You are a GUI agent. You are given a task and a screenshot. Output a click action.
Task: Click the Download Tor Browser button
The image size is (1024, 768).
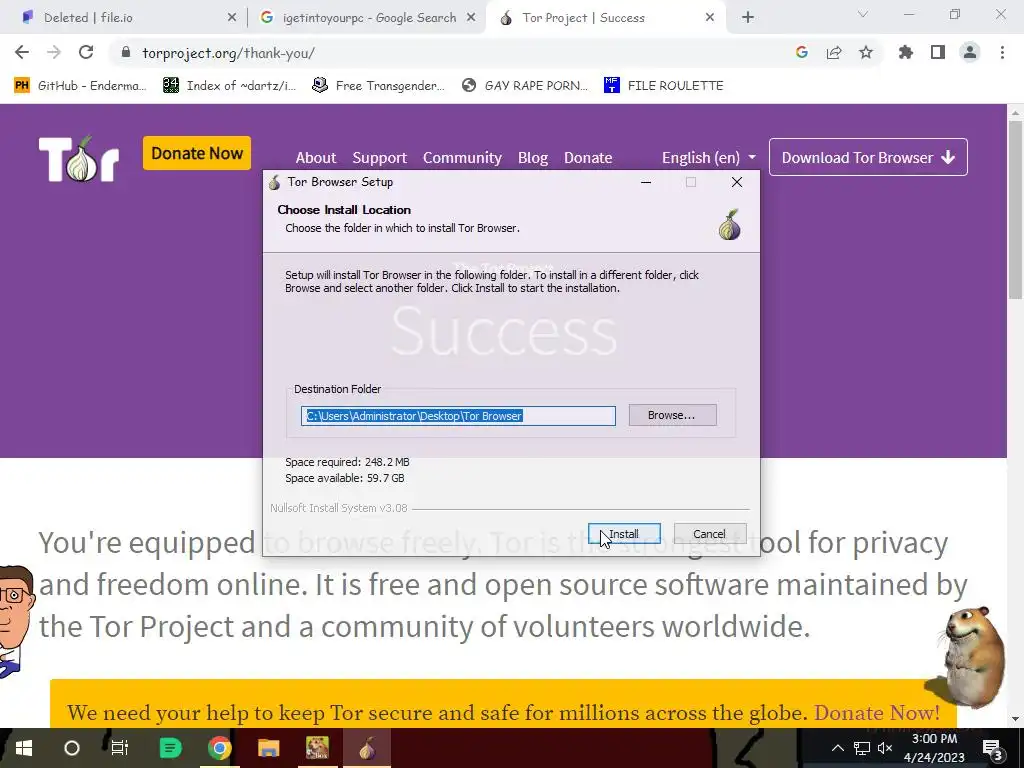tap(868, 157)
